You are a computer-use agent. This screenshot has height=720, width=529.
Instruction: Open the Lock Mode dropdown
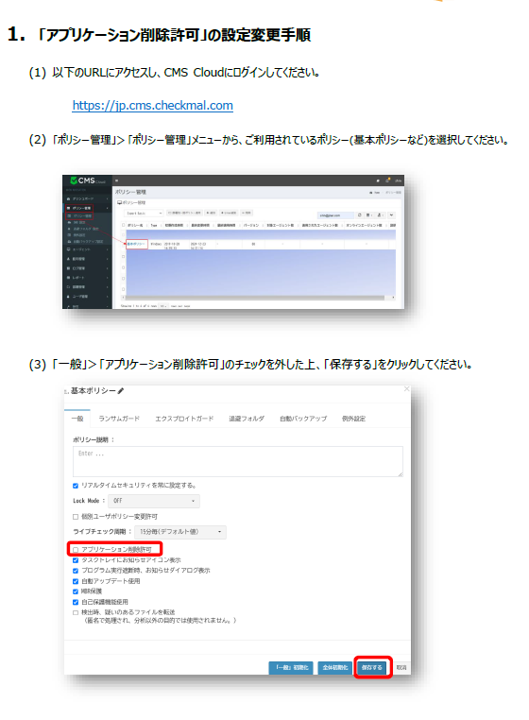(154, 501)
